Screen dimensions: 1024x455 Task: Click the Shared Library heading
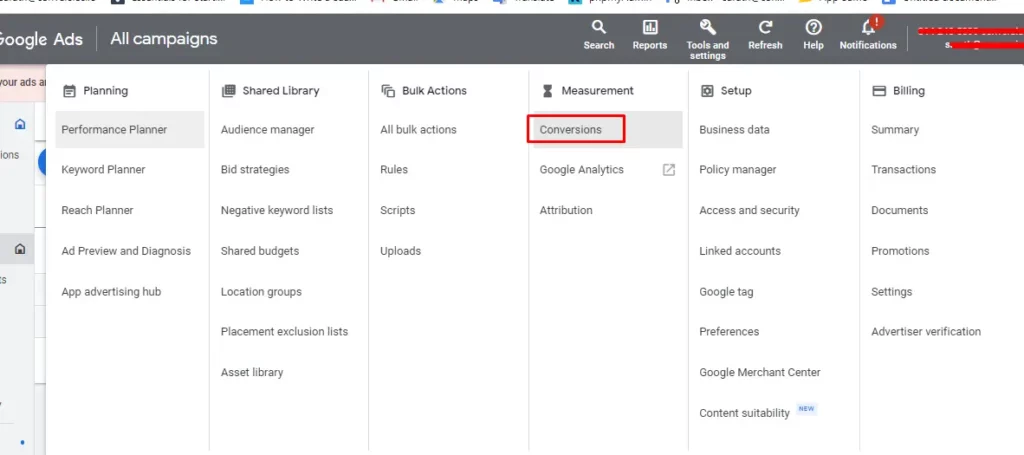point(281,91)
